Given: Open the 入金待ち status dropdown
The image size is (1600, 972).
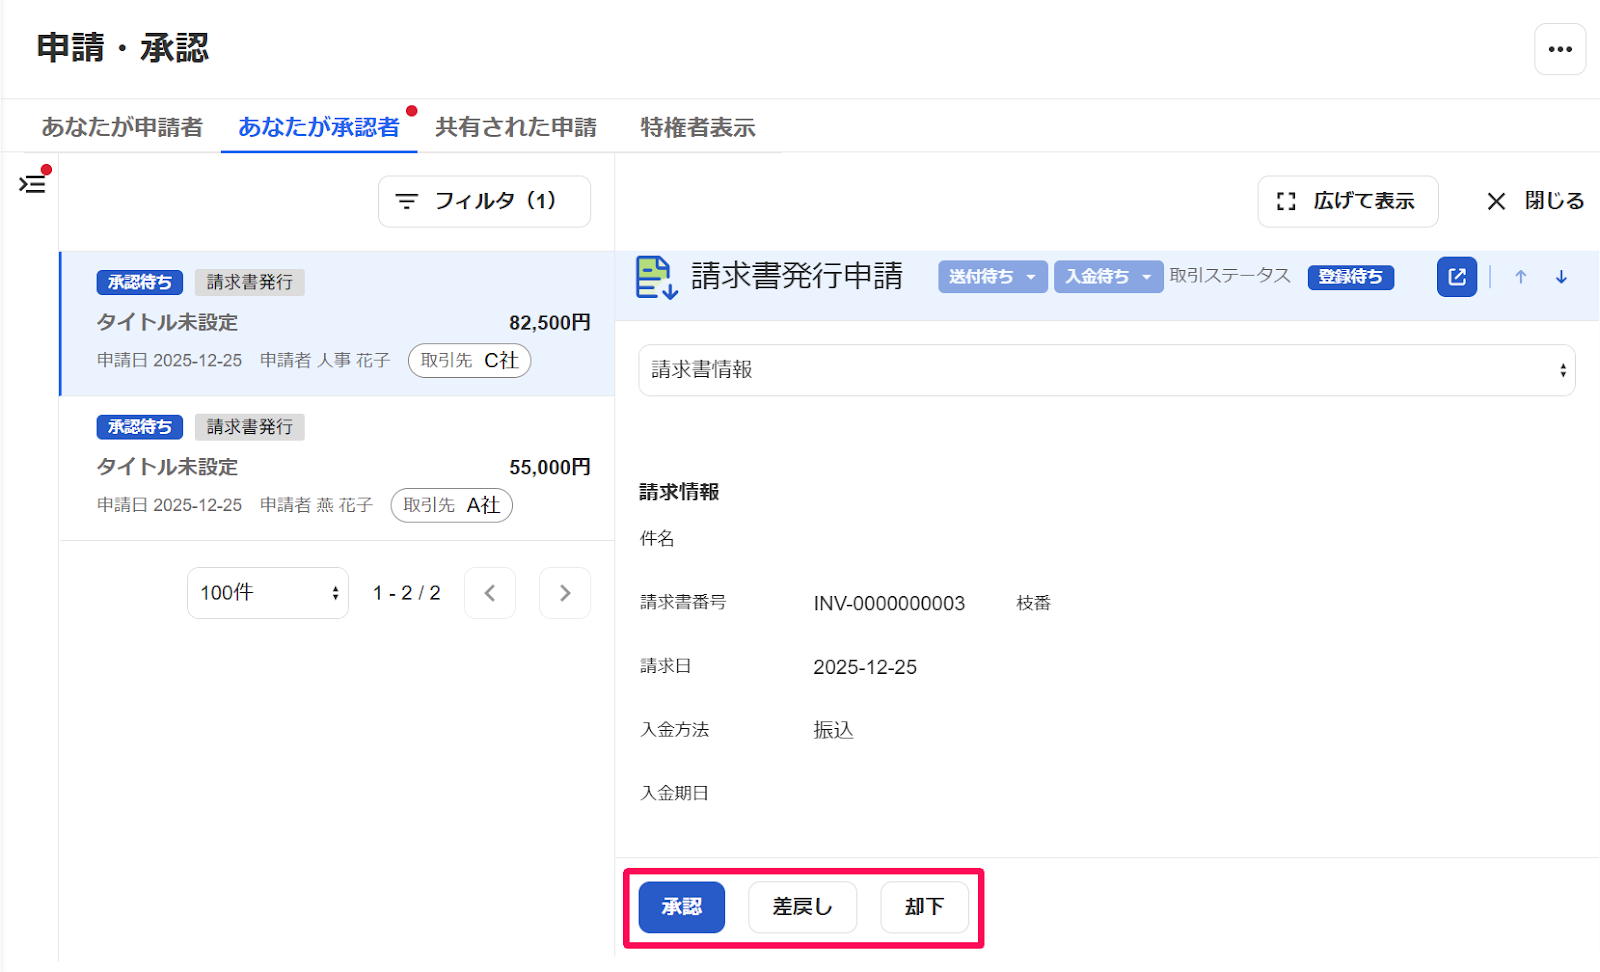Looking at the screenshot, I should point(1108,277).
